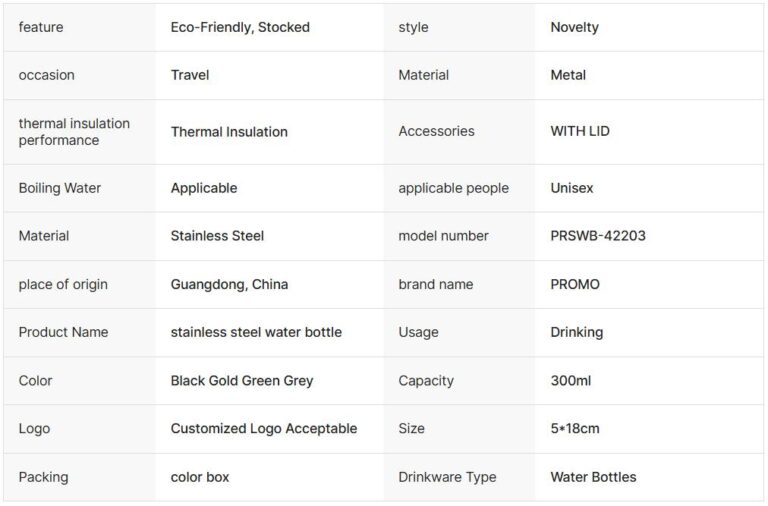Click the 5*18cm size value
Viewport: 768px width, 506px height.
(x=575, y=428)
